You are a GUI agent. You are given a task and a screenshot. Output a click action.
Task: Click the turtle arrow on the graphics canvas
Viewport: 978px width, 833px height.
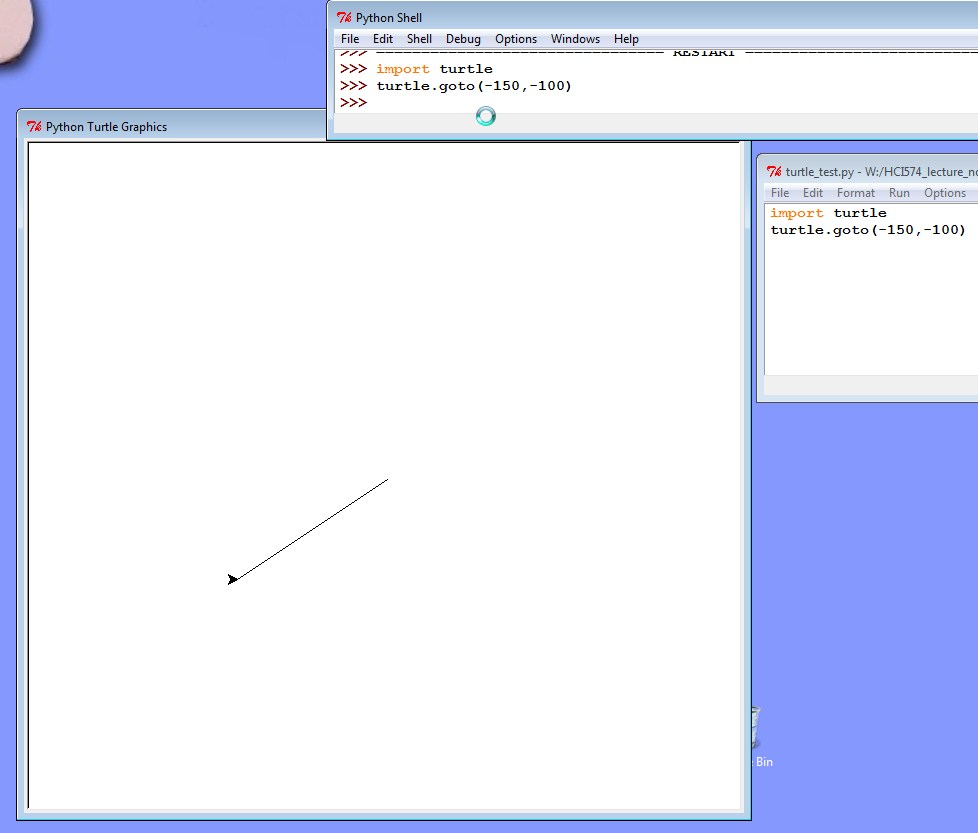(x=233, y=579)
